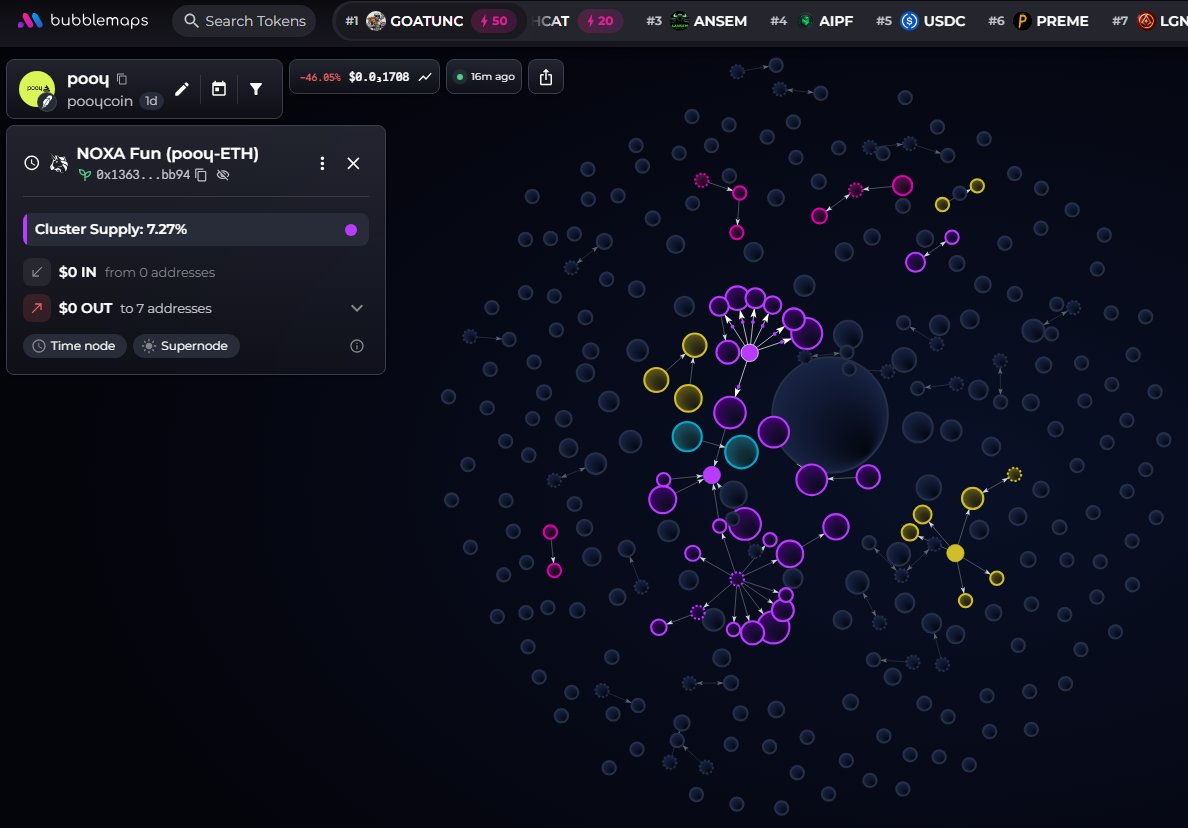Click the green seedling address icon
The width and height of the screenshot is (1188, 828).
85,175
